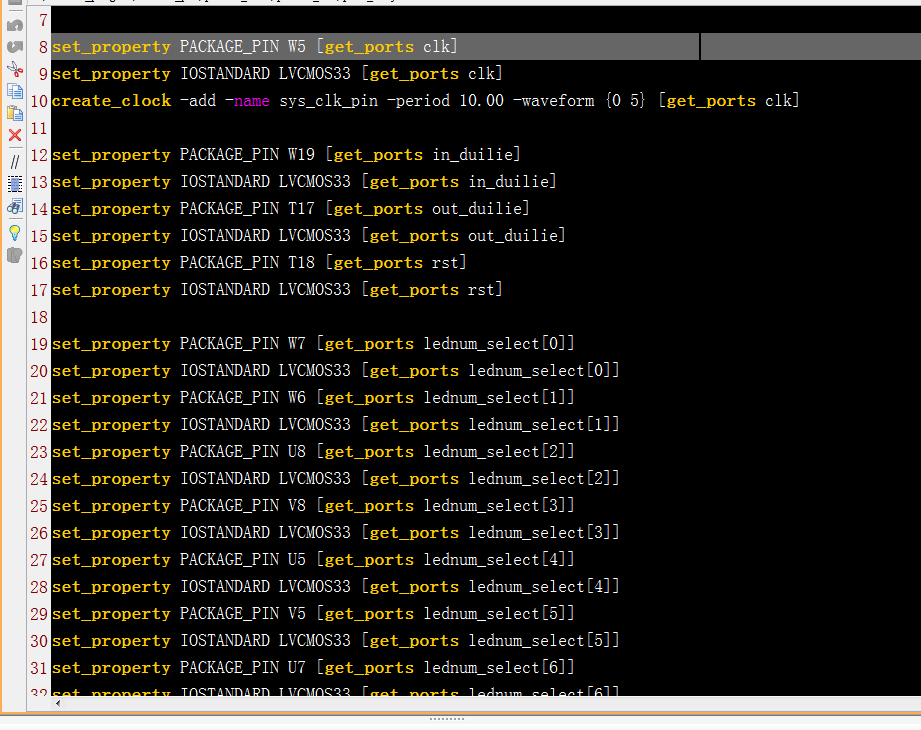The height and width of the screenshot is (730, 921).
Task: Click in_duilie port name on line 13
Action: point(512,182)
